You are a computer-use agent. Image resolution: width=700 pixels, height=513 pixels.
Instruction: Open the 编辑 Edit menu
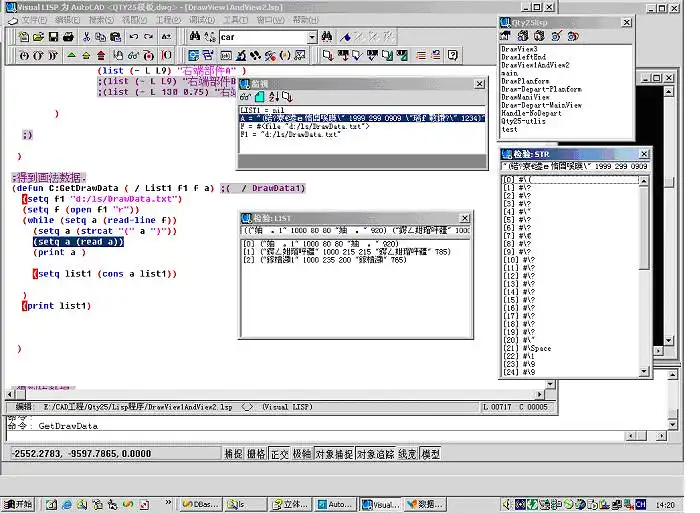pyautogui.click(x=67, y=20)
